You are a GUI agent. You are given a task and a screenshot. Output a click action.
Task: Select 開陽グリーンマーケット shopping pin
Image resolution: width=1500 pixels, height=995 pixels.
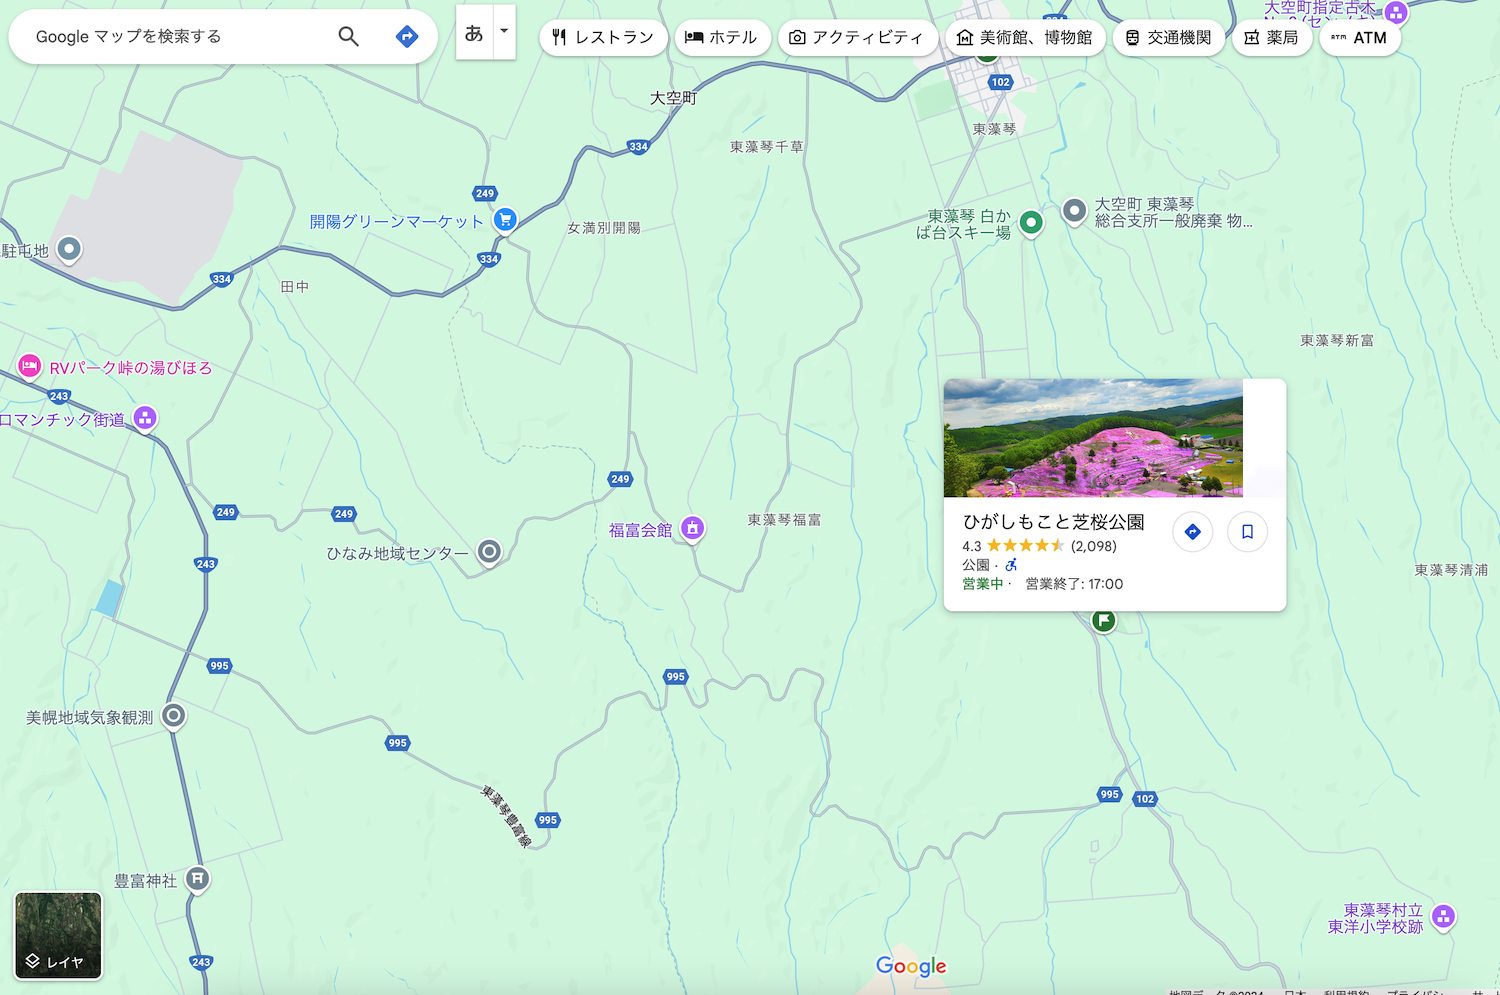(506, 219)
